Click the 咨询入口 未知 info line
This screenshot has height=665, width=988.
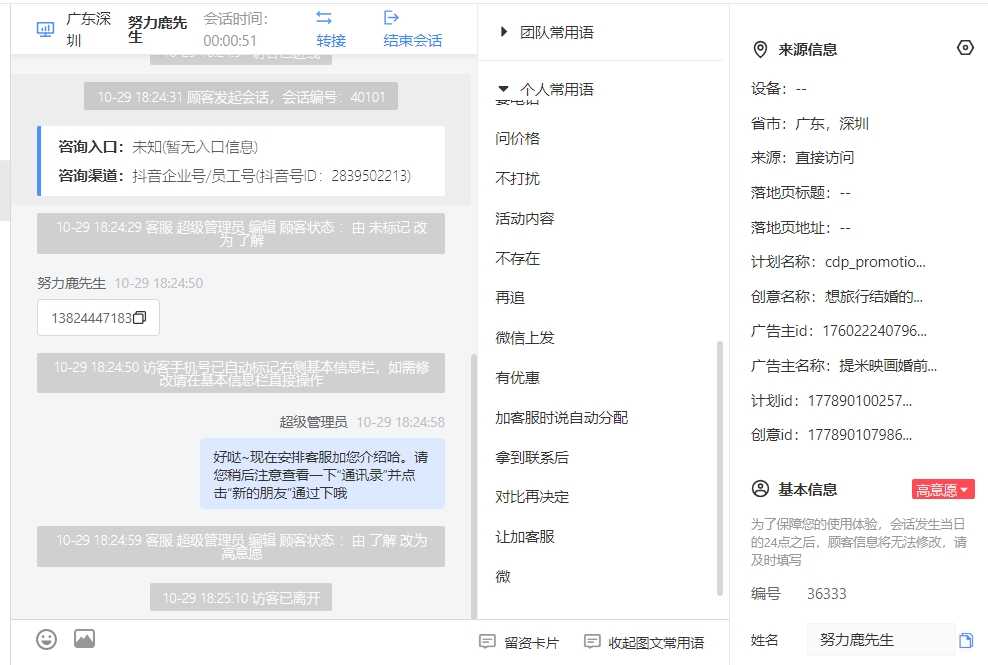coord(158,147)
